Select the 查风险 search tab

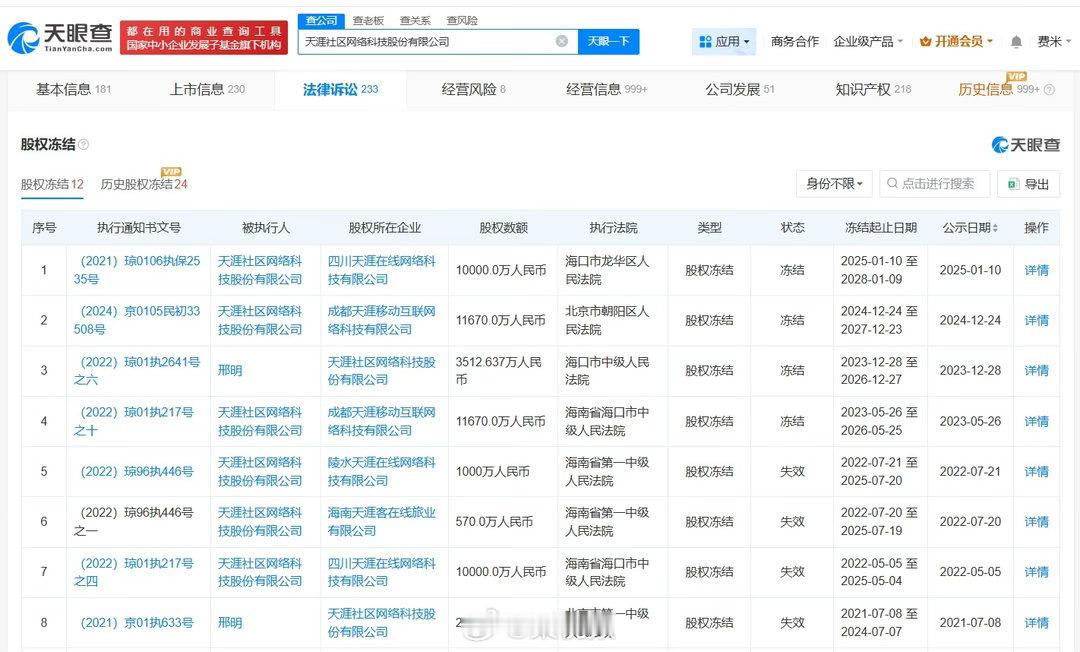(x=462, y=21)
